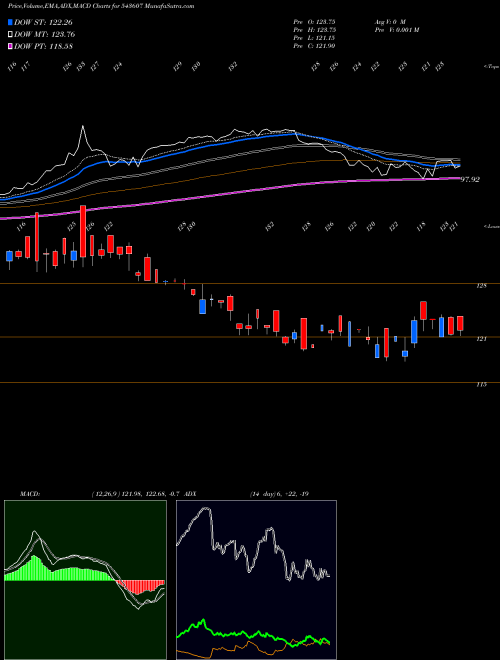
Task: Click the MACD (12,26,9) header text
Action: (101, 494)
